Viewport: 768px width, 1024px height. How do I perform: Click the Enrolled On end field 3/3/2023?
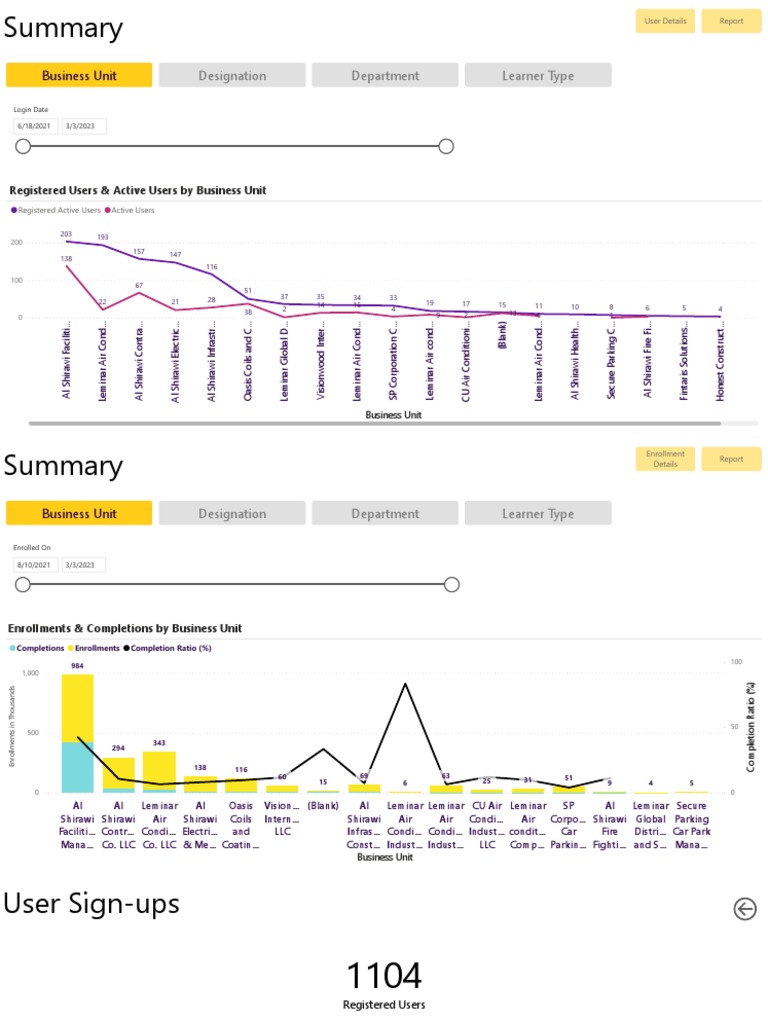click(x=84, y=565)
